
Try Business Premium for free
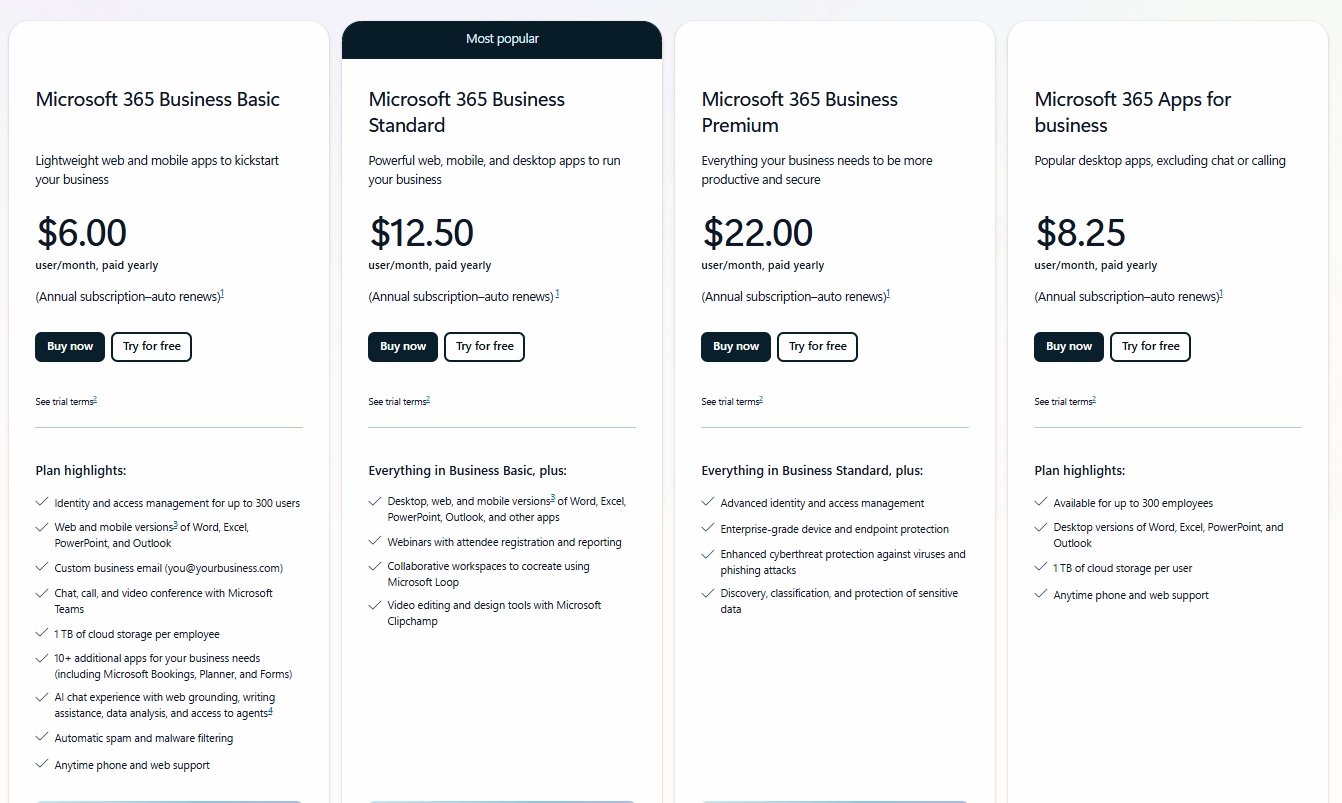pyautogui.click(x=816, y=346)
